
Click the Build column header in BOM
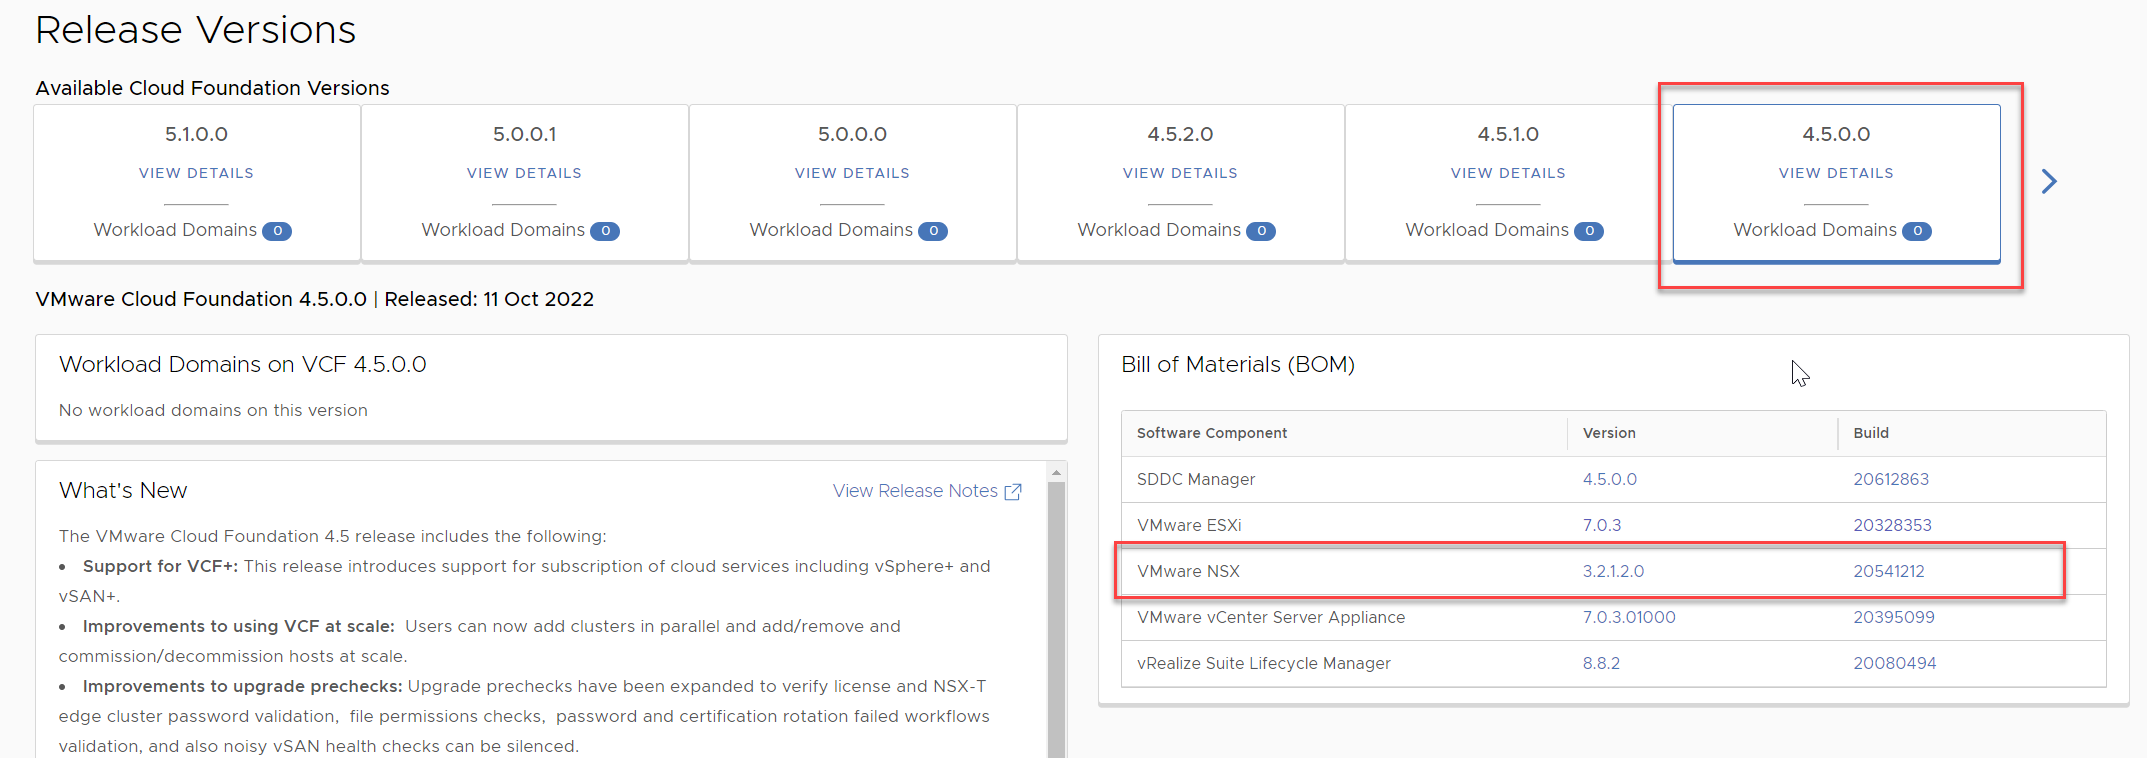pos(1871,433)
